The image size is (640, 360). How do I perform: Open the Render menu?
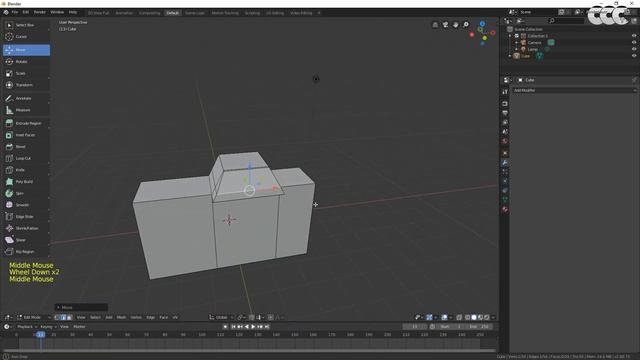[40, 13]
